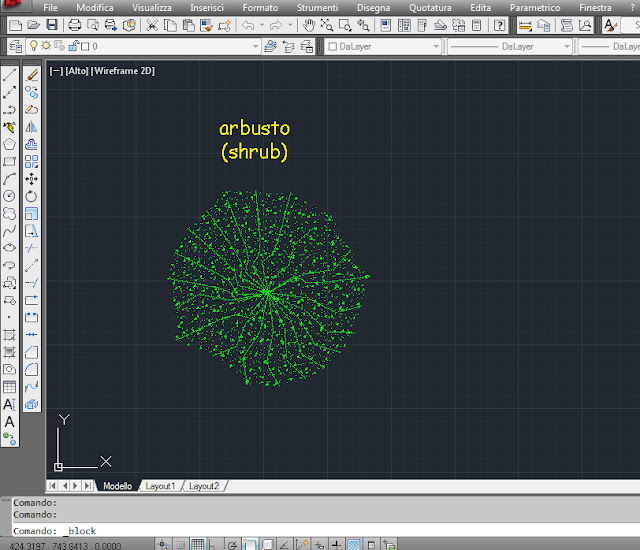Toggle Grid display in status bar

coord(198,544)
